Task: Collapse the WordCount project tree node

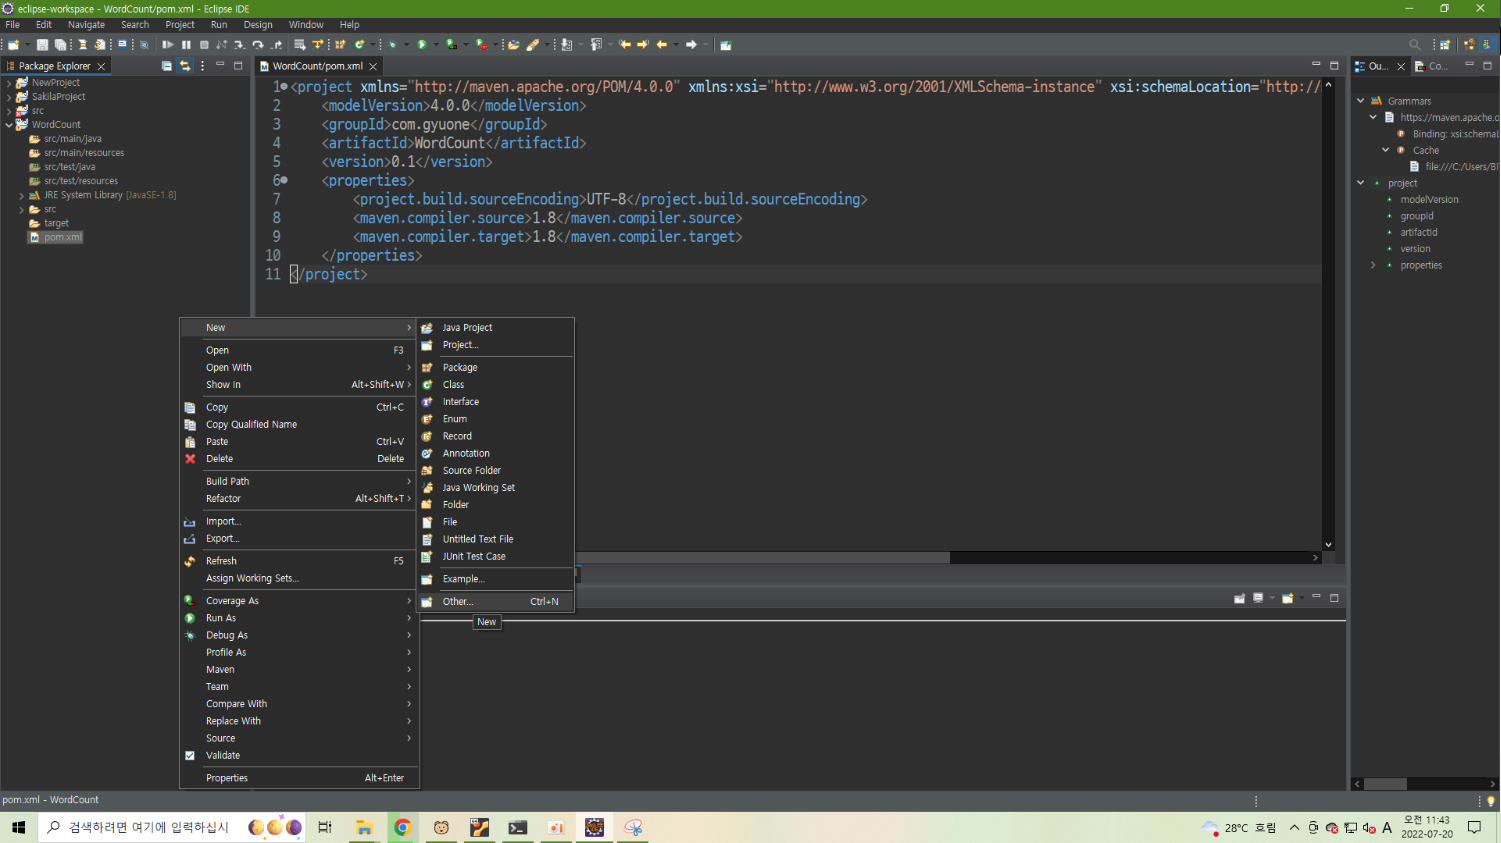Action: tap(9, 125)
